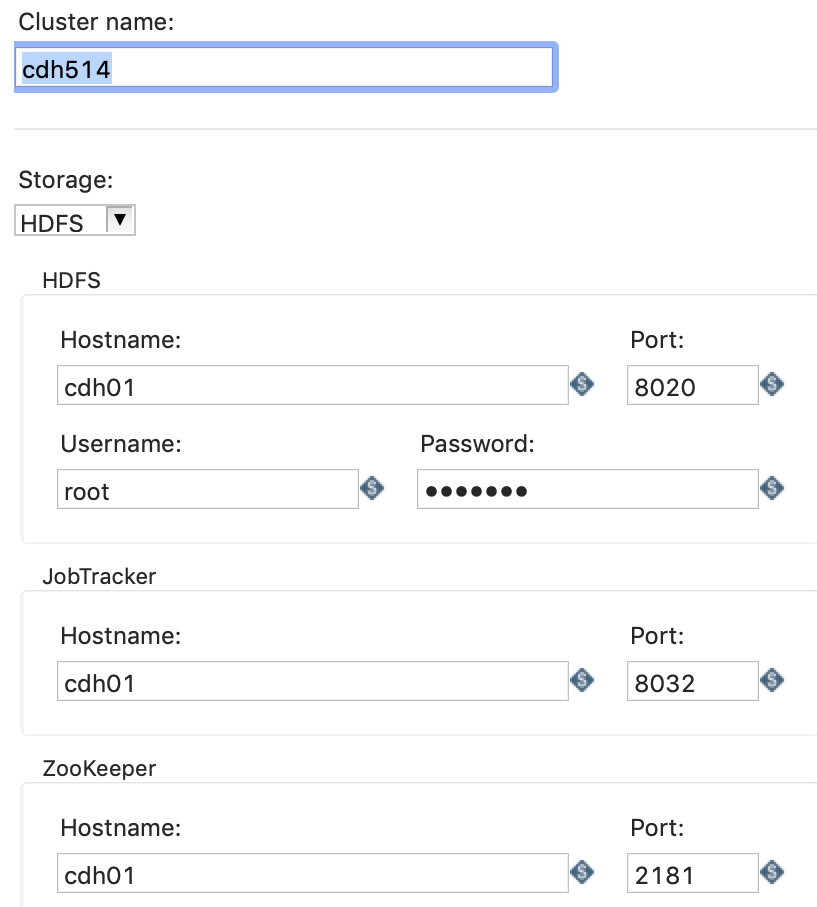The height and width of the screenshot is (907, 817).
Task: Click the ZooKeeper Port field showing 2181
Action: tap(692, 873)
